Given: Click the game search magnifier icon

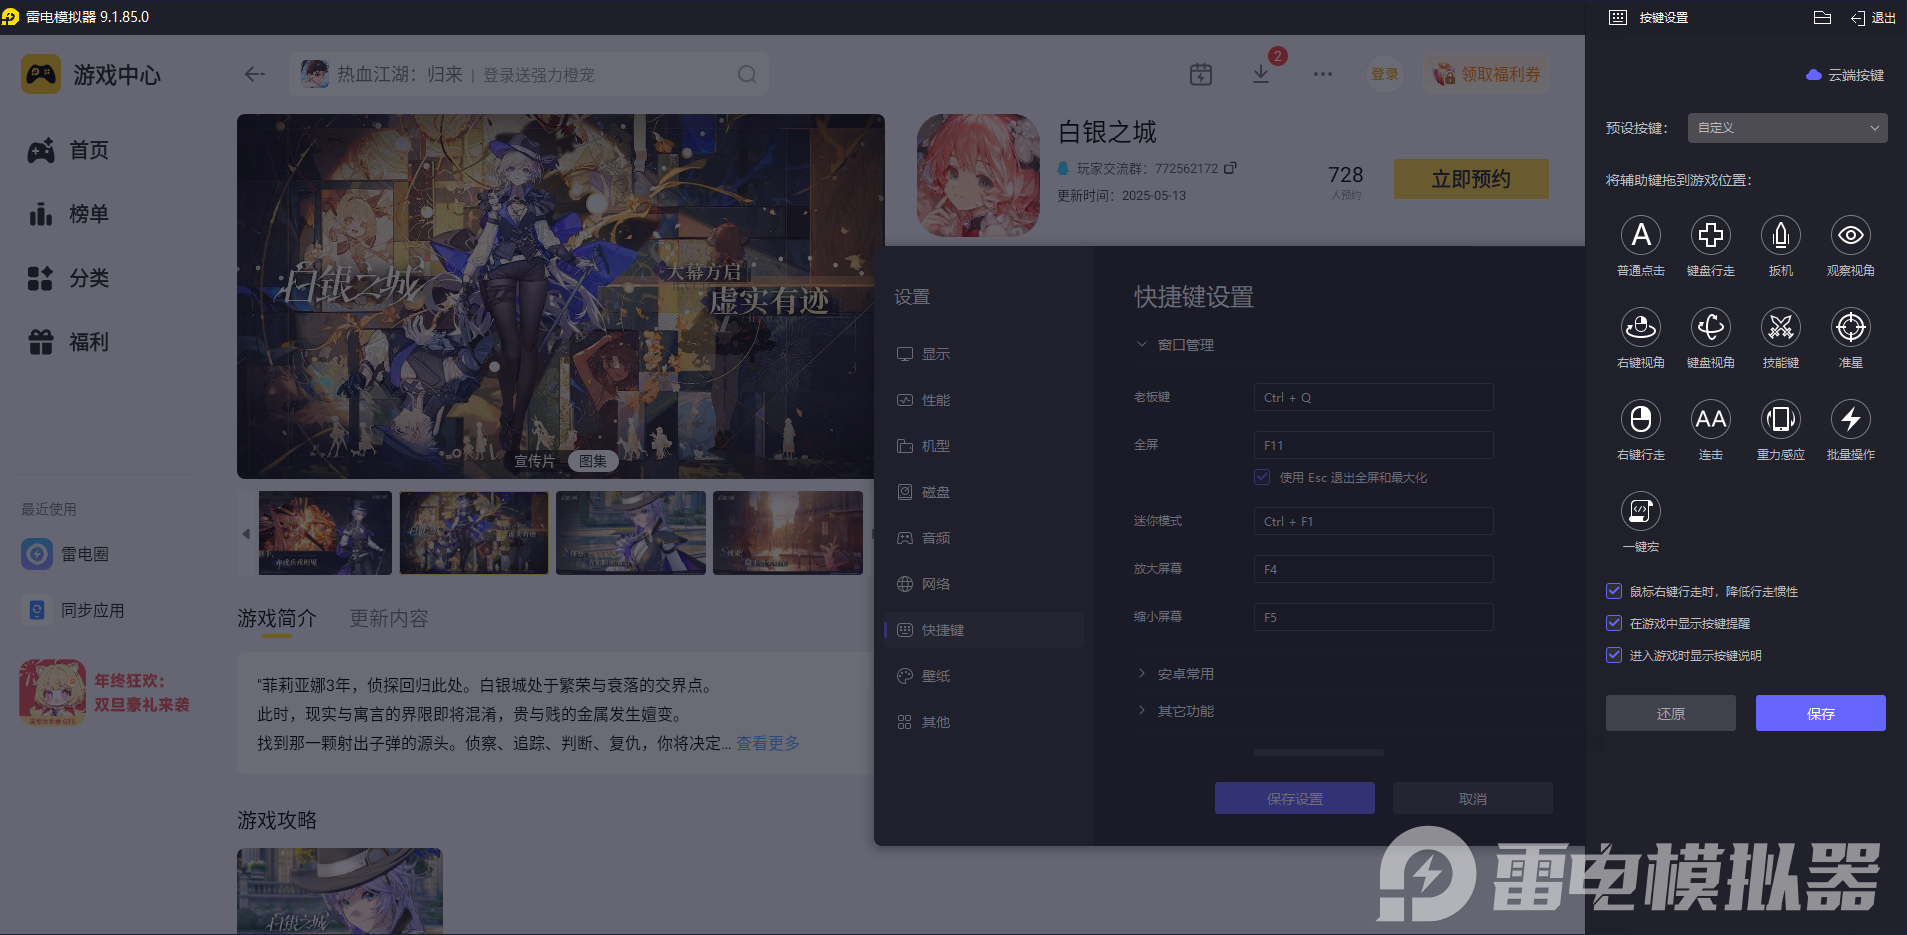Looking at the screenshot, I should (x=747, y=74).
